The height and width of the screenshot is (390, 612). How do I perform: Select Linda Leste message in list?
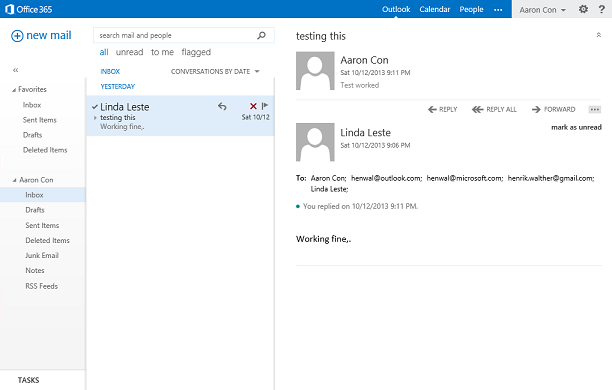pyautogui.click(x=180, y=116)
